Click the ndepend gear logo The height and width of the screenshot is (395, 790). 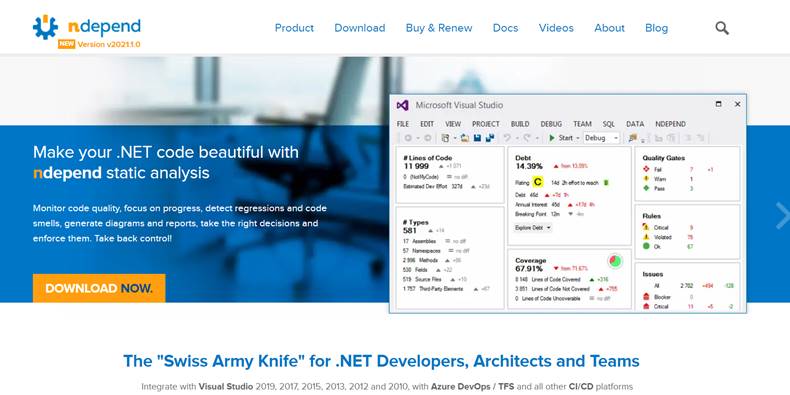click(x=45, y=27)
